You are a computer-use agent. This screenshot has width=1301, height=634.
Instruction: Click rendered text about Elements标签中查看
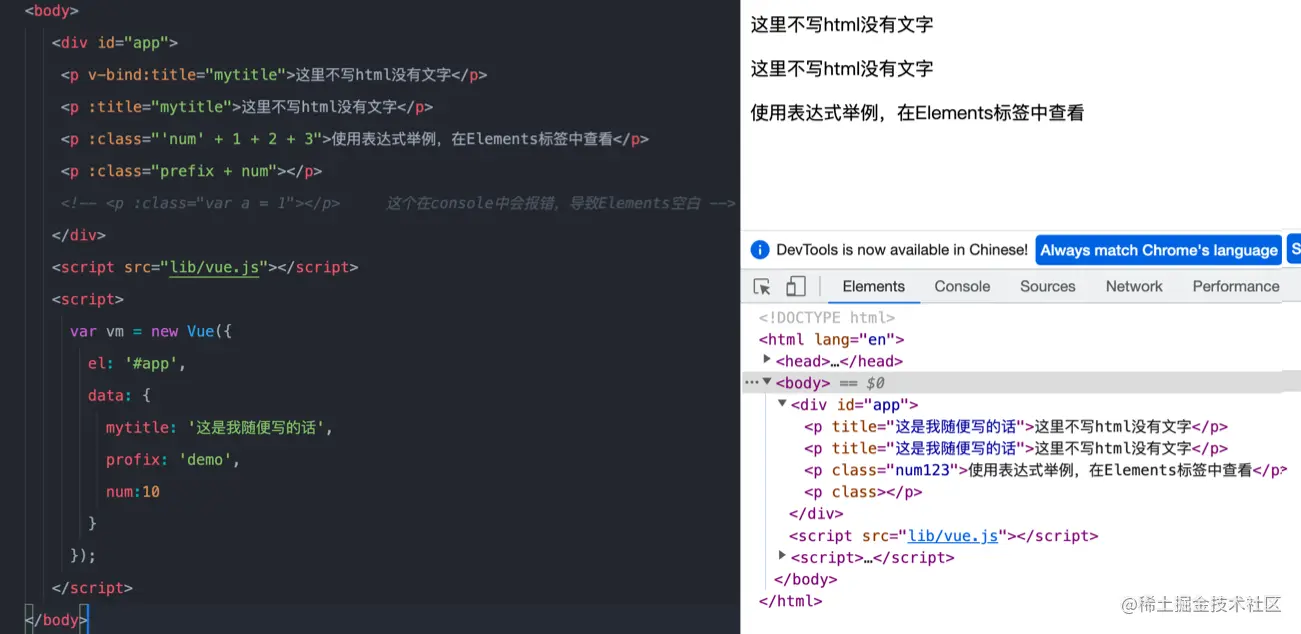coord(917,113)
